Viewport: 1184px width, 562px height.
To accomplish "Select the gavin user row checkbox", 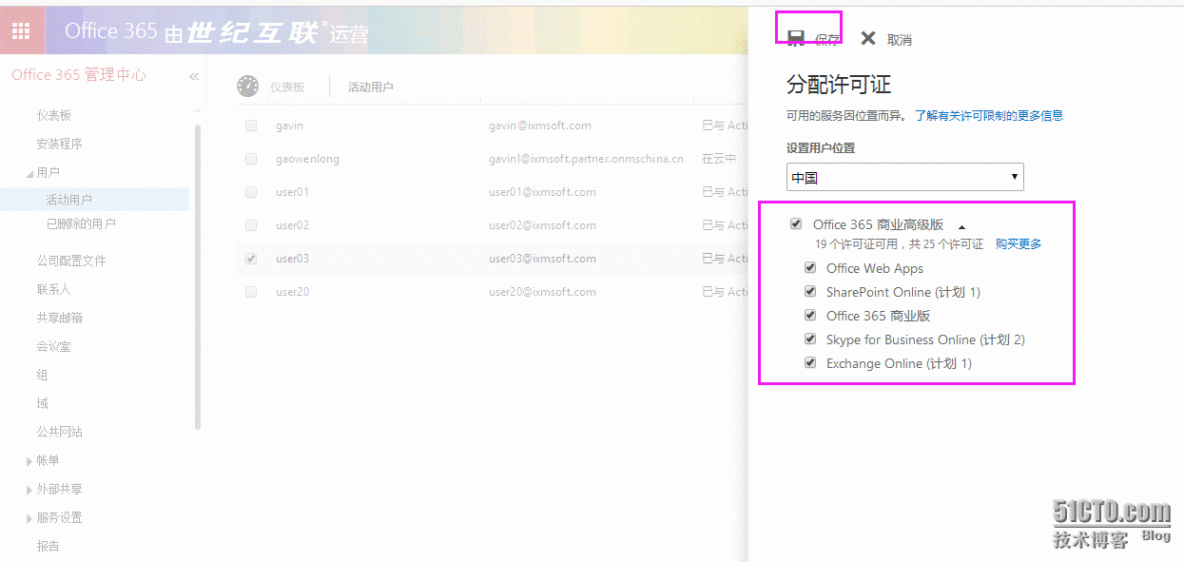I will click(251, 125).
